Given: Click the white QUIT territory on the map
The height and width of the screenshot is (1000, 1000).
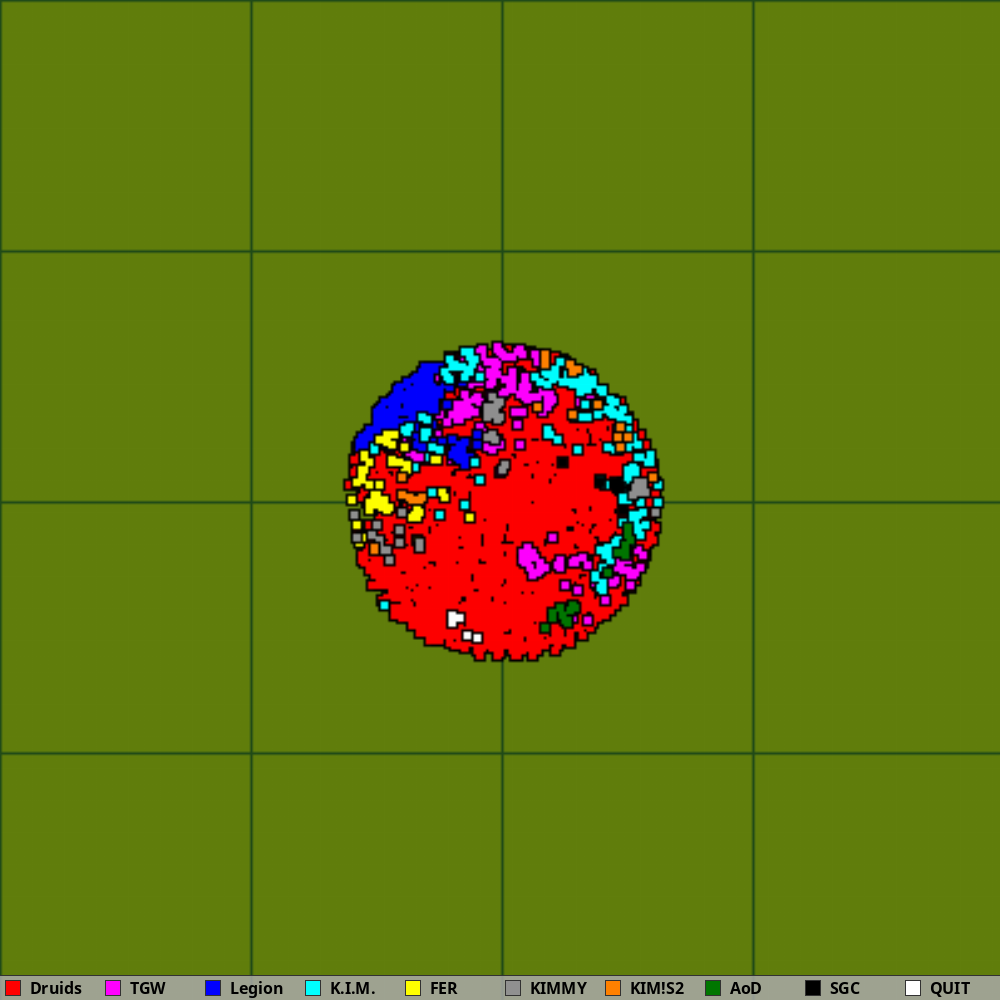Looking at the screenshot, I should click(455, 618).
